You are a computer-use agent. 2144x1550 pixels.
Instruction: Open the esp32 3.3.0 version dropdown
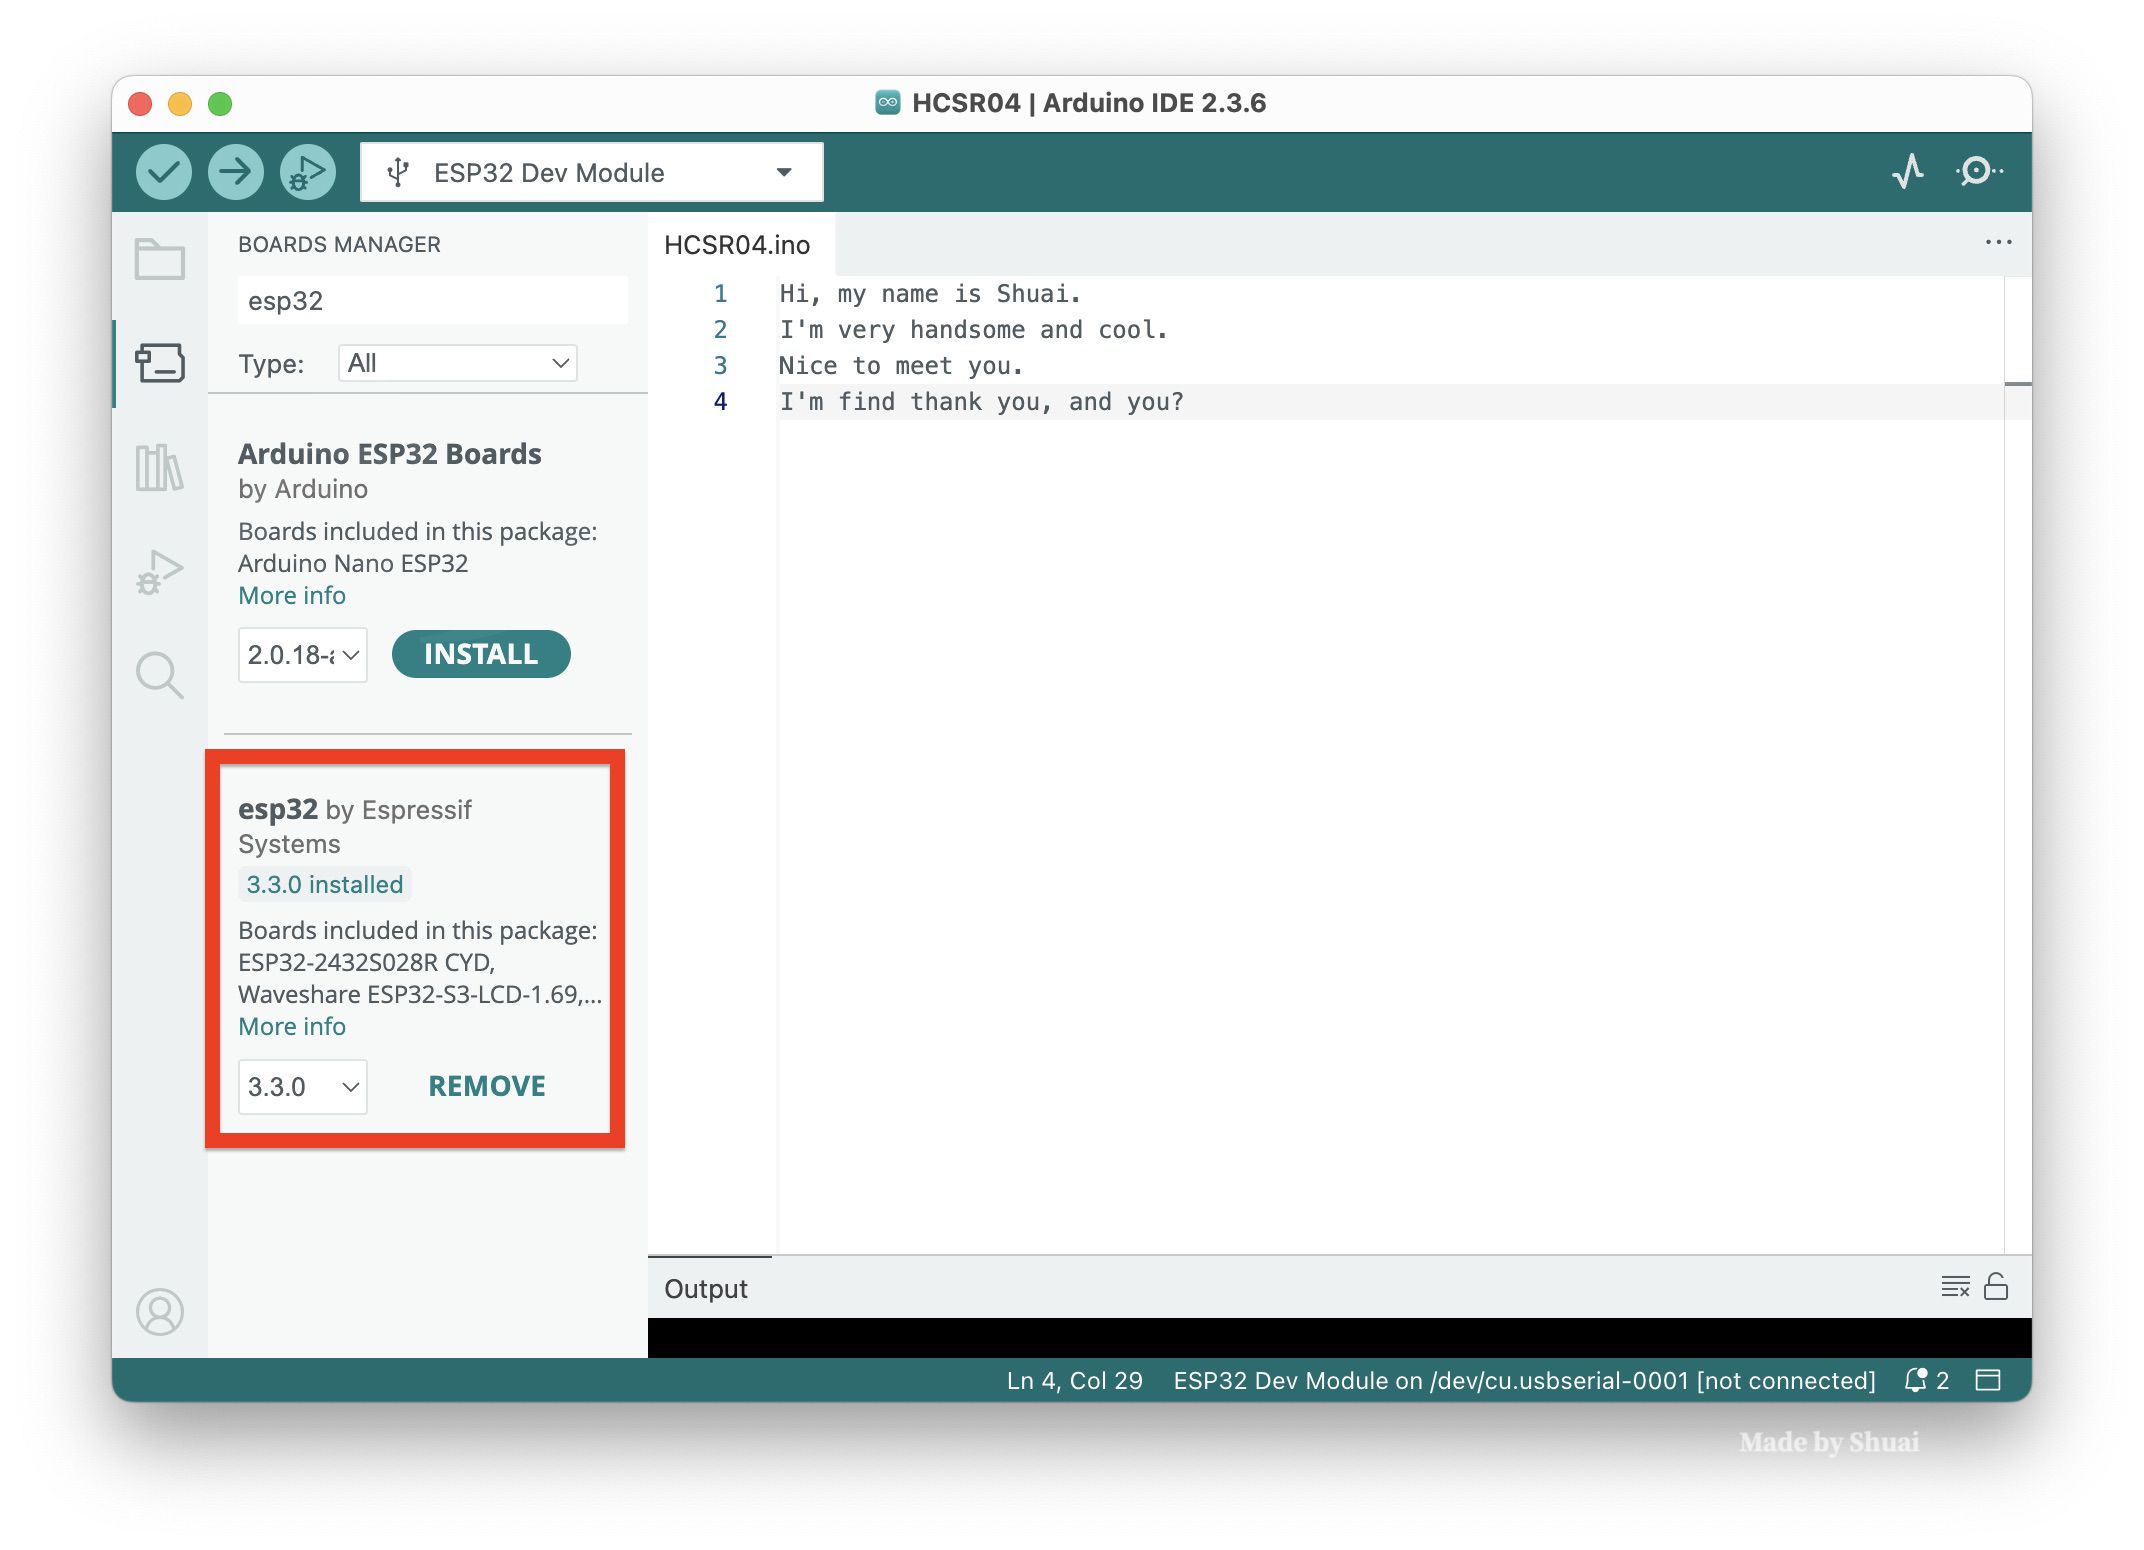click(302, 1086)
